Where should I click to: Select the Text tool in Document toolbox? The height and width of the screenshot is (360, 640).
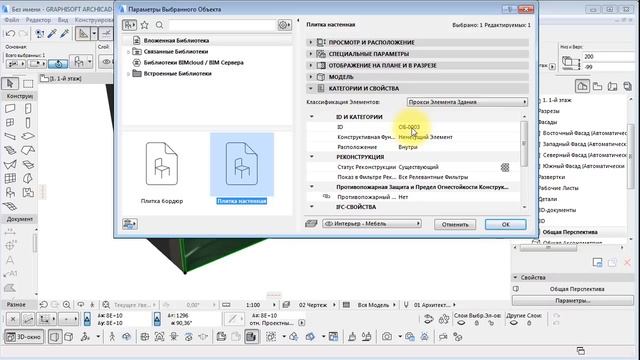coord(10,260)
